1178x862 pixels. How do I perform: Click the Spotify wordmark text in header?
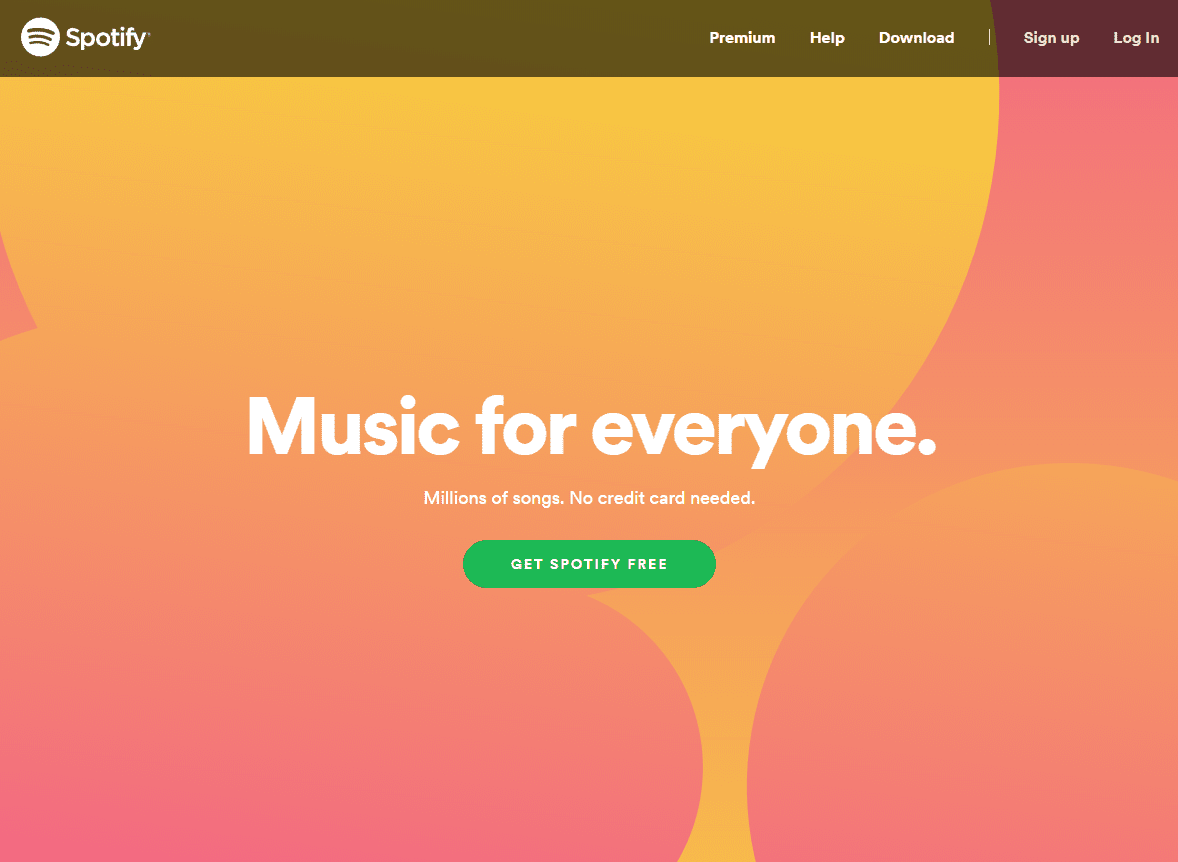pos(107,38)
